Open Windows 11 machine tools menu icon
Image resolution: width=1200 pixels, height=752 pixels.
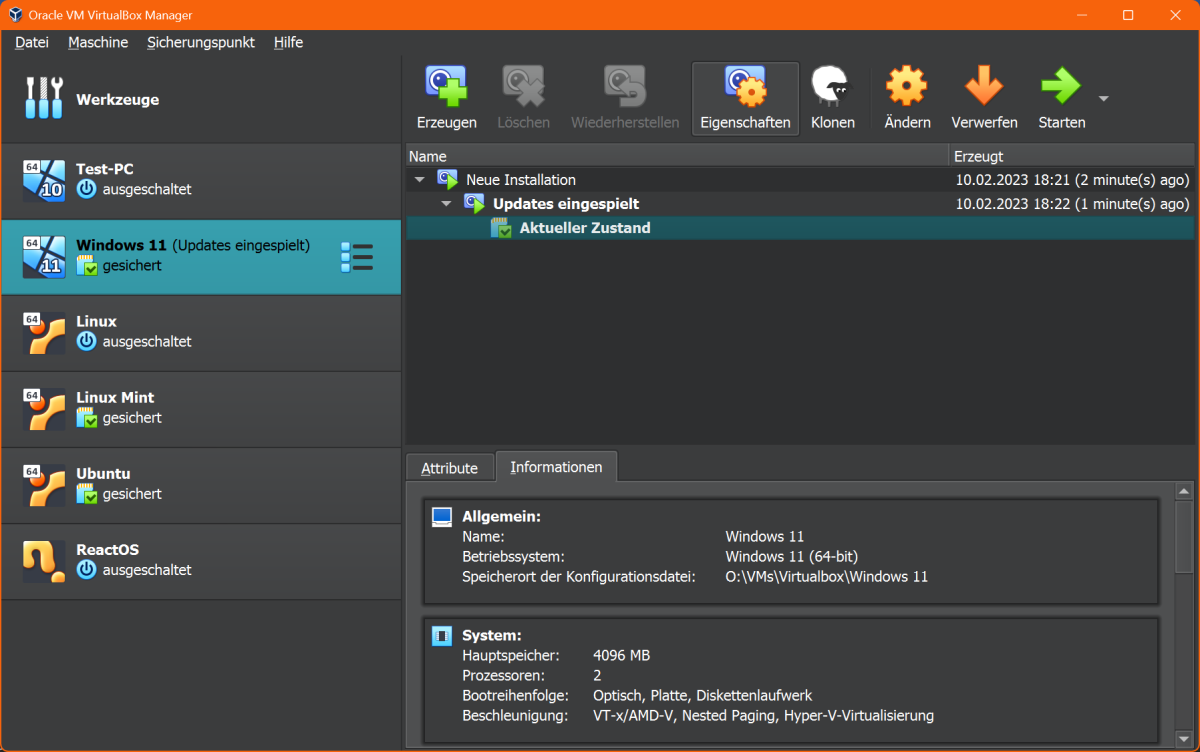point(357,257)
